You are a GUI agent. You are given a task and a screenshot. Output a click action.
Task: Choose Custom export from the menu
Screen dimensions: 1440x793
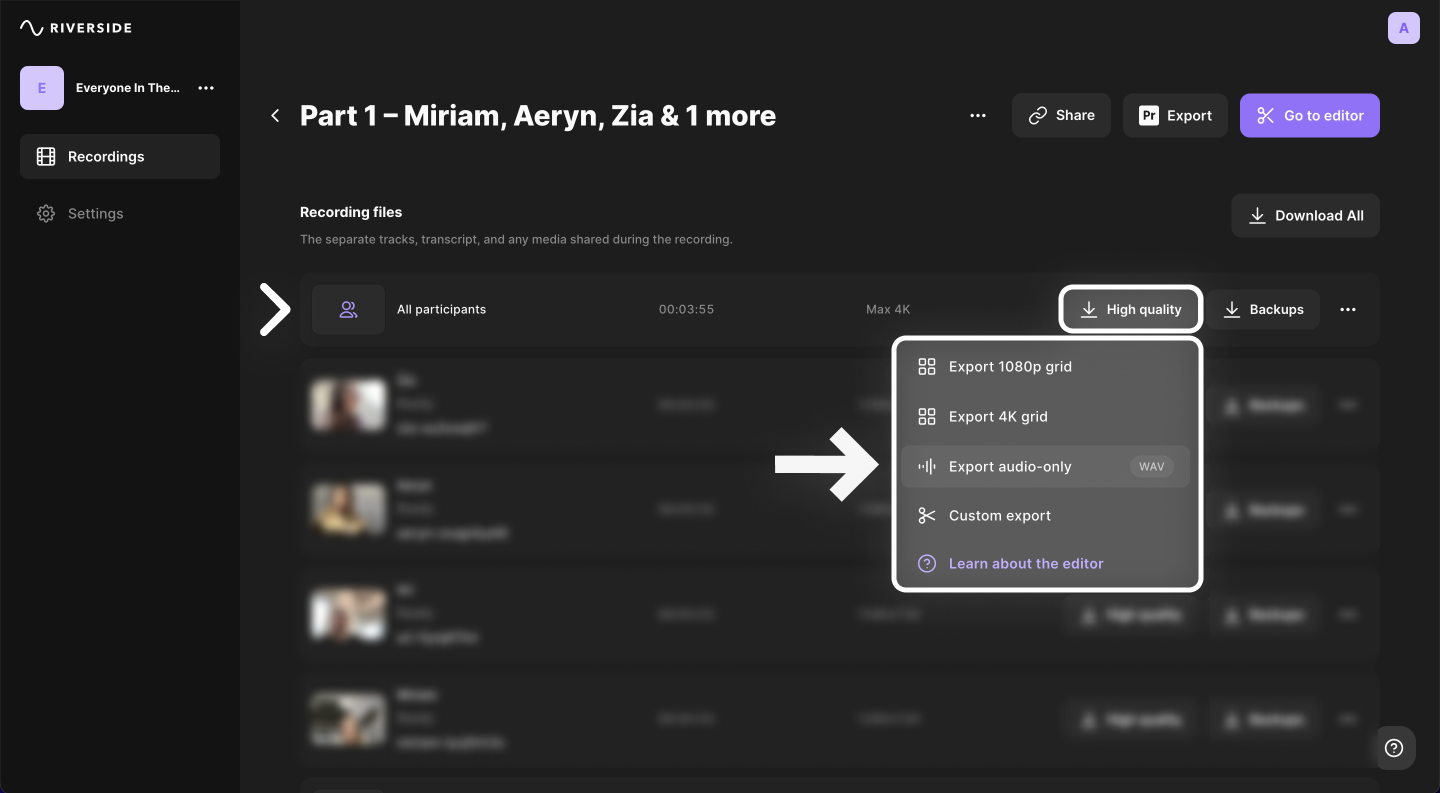(x=1000, y=516)
